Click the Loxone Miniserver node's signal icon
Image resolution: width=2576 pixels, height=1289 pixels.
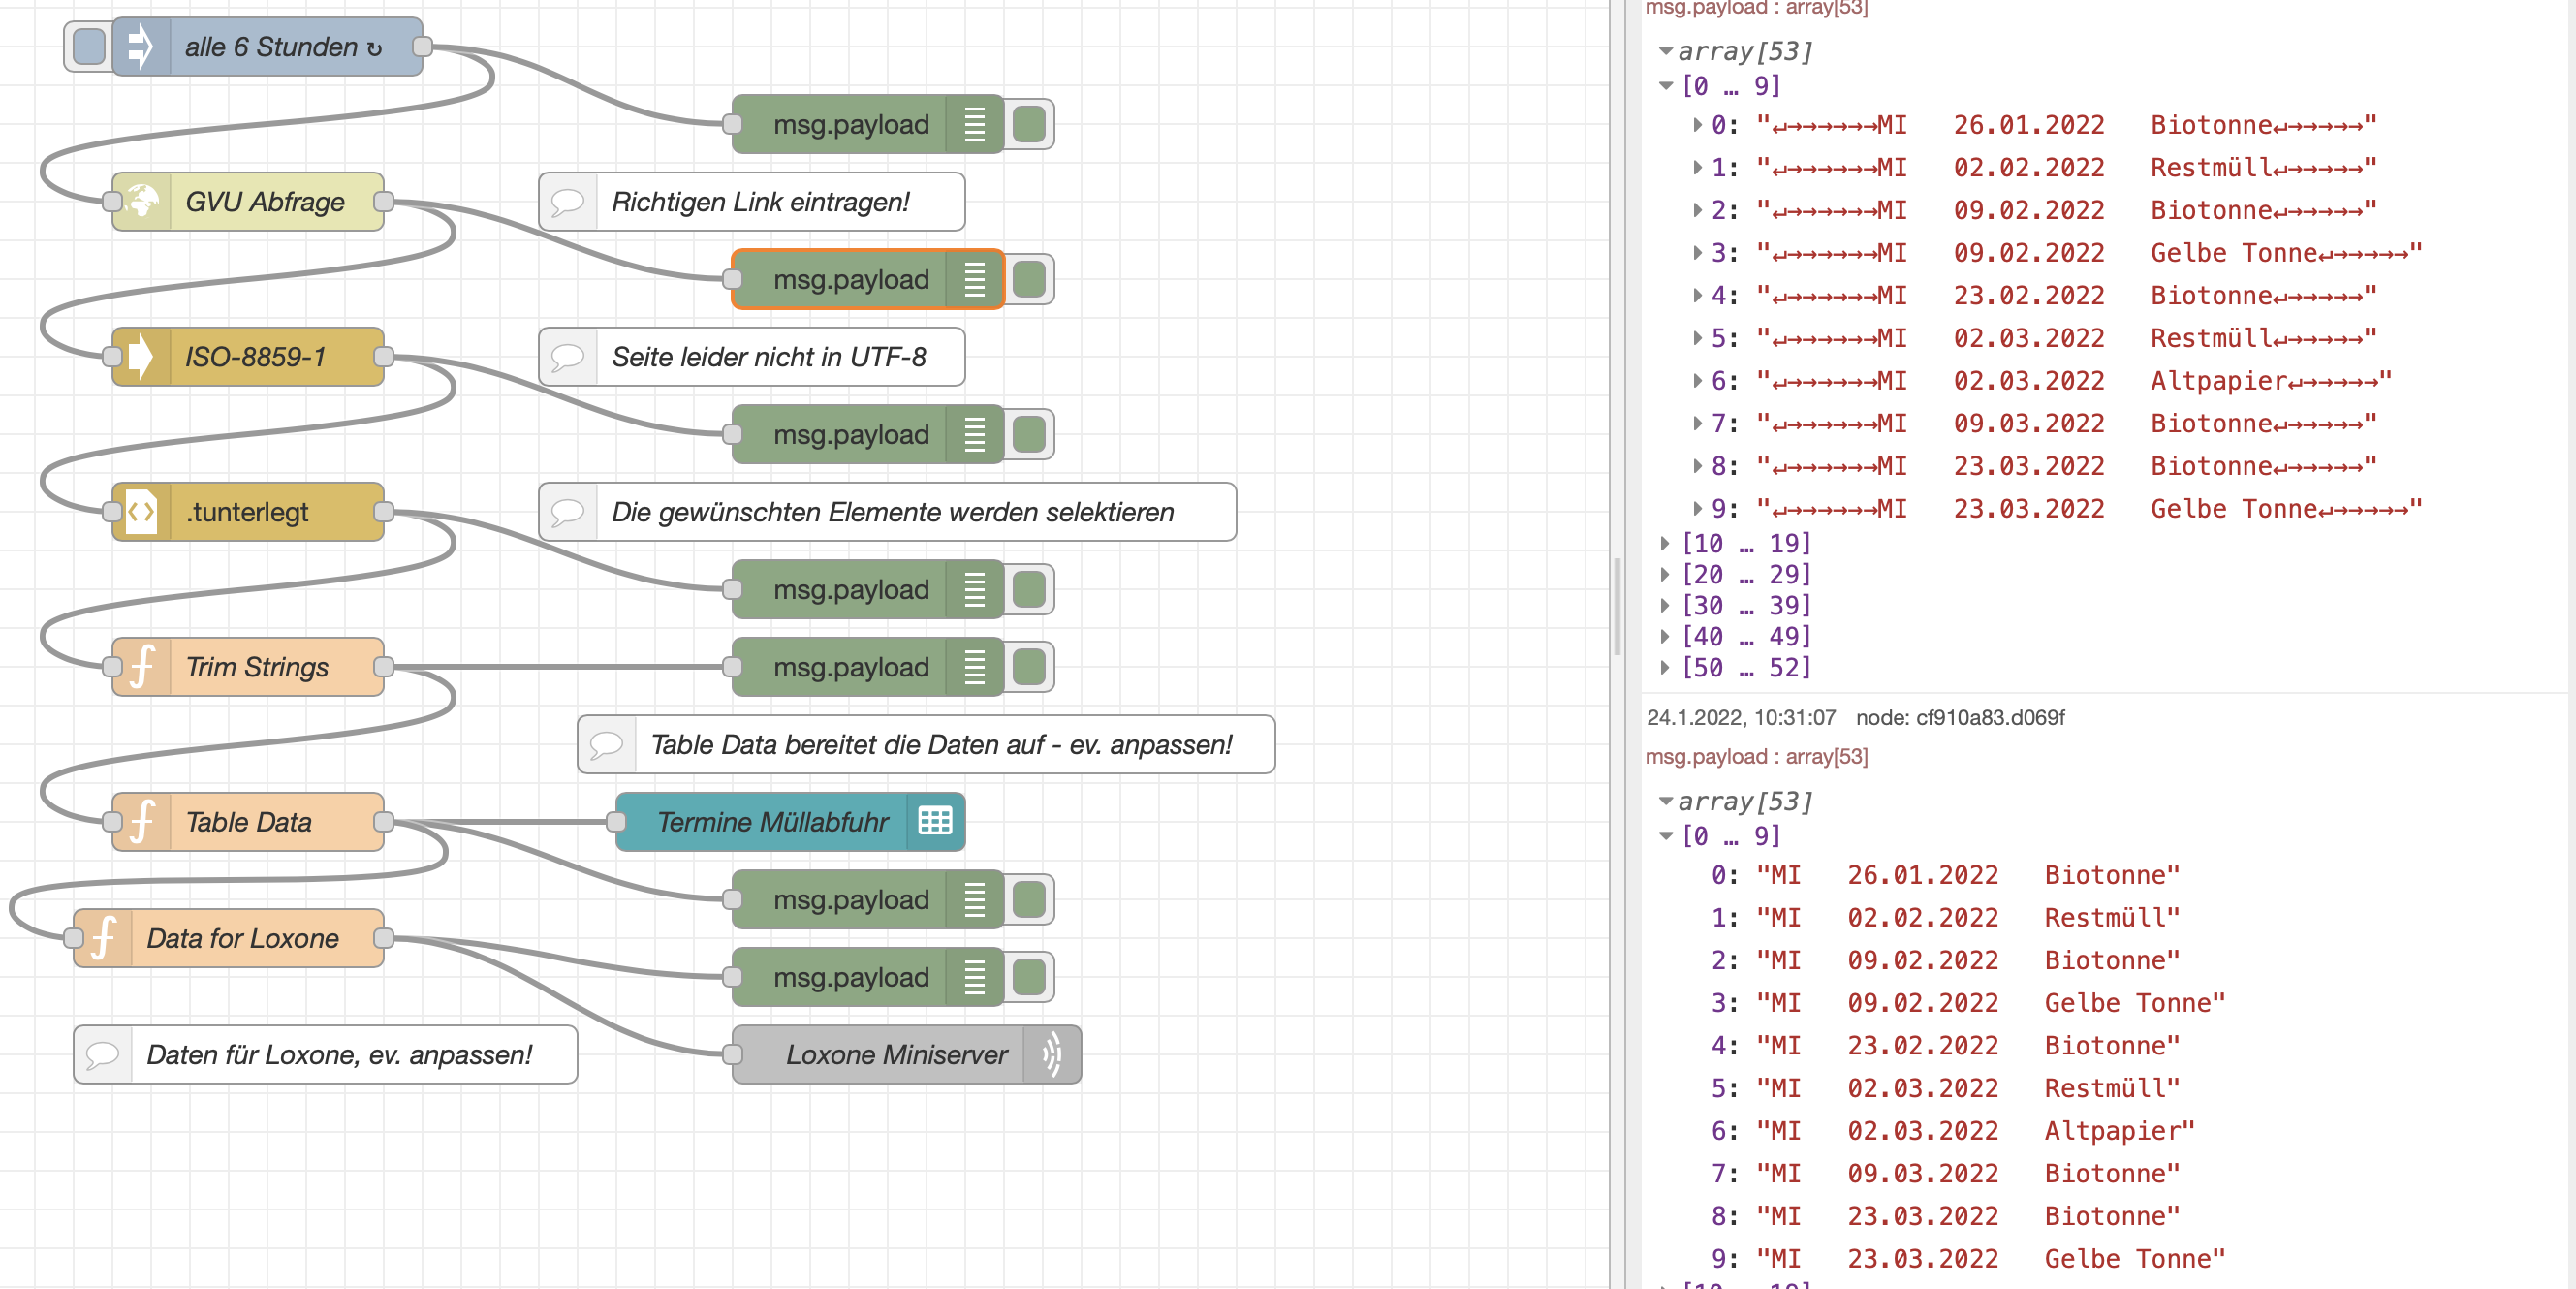tap(1051, 1054)
